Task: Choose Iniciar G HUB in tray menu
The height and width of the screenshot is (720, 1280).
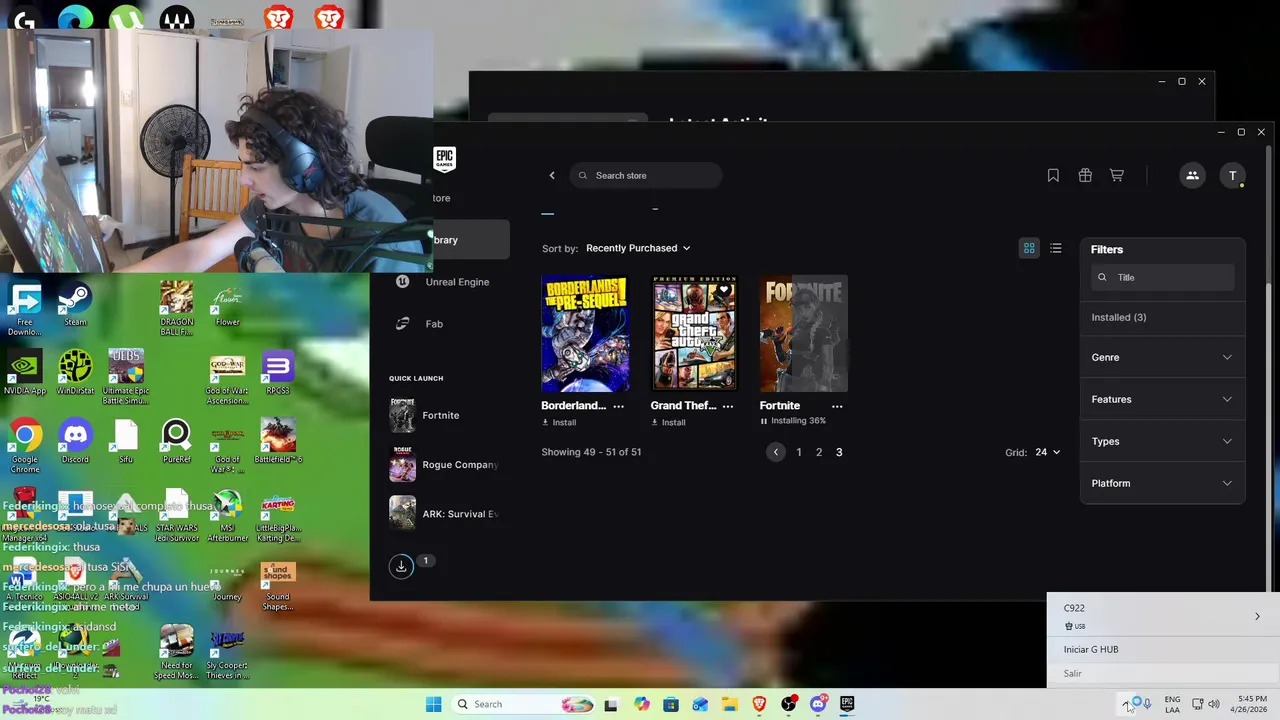Action: [1162, 649]
